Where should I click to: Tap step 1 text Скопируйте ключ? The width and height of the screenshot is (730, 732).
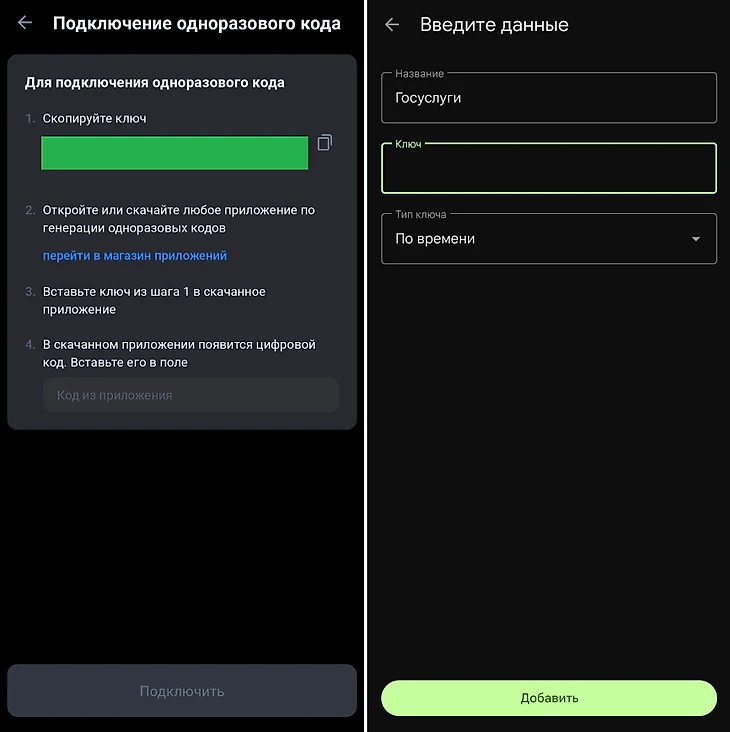click(x=95, y=119)
